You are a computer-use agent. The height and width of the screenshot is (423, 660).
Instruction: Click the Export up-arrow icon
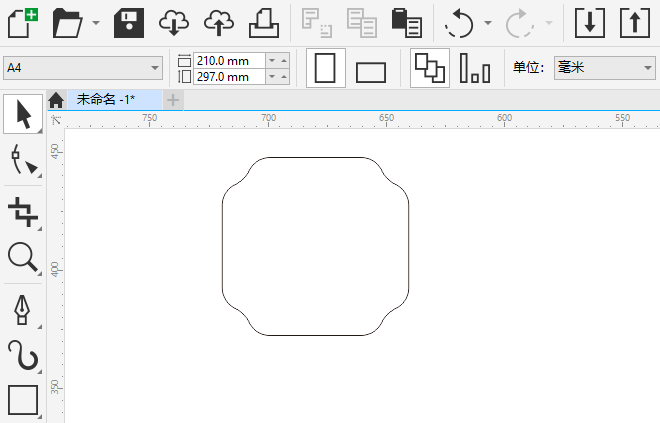point(635,22)
